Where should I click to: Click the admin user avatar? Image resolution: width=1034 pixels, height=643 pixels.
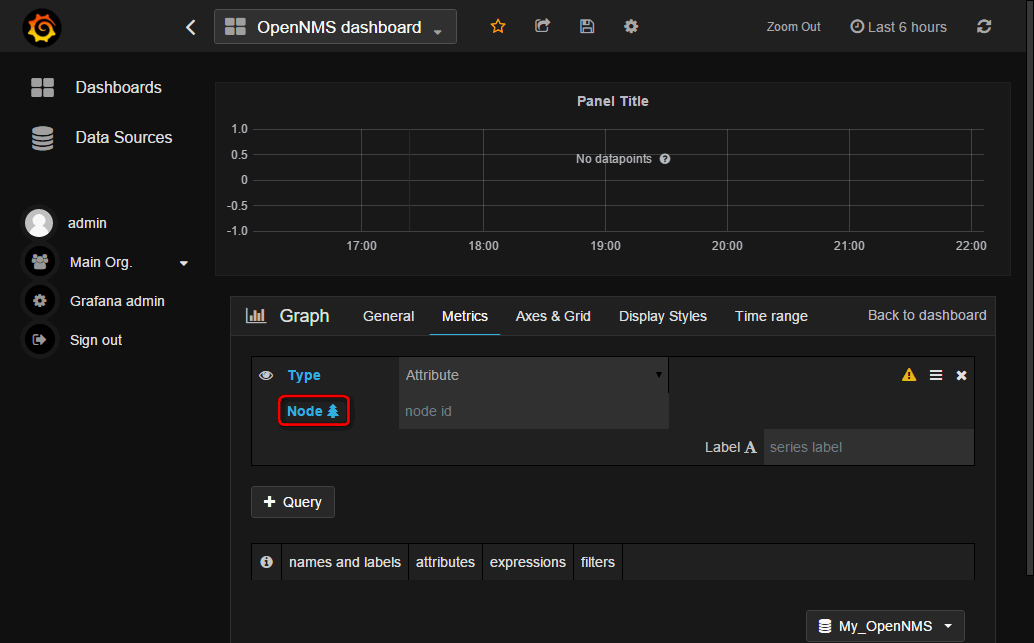point(39,223)
